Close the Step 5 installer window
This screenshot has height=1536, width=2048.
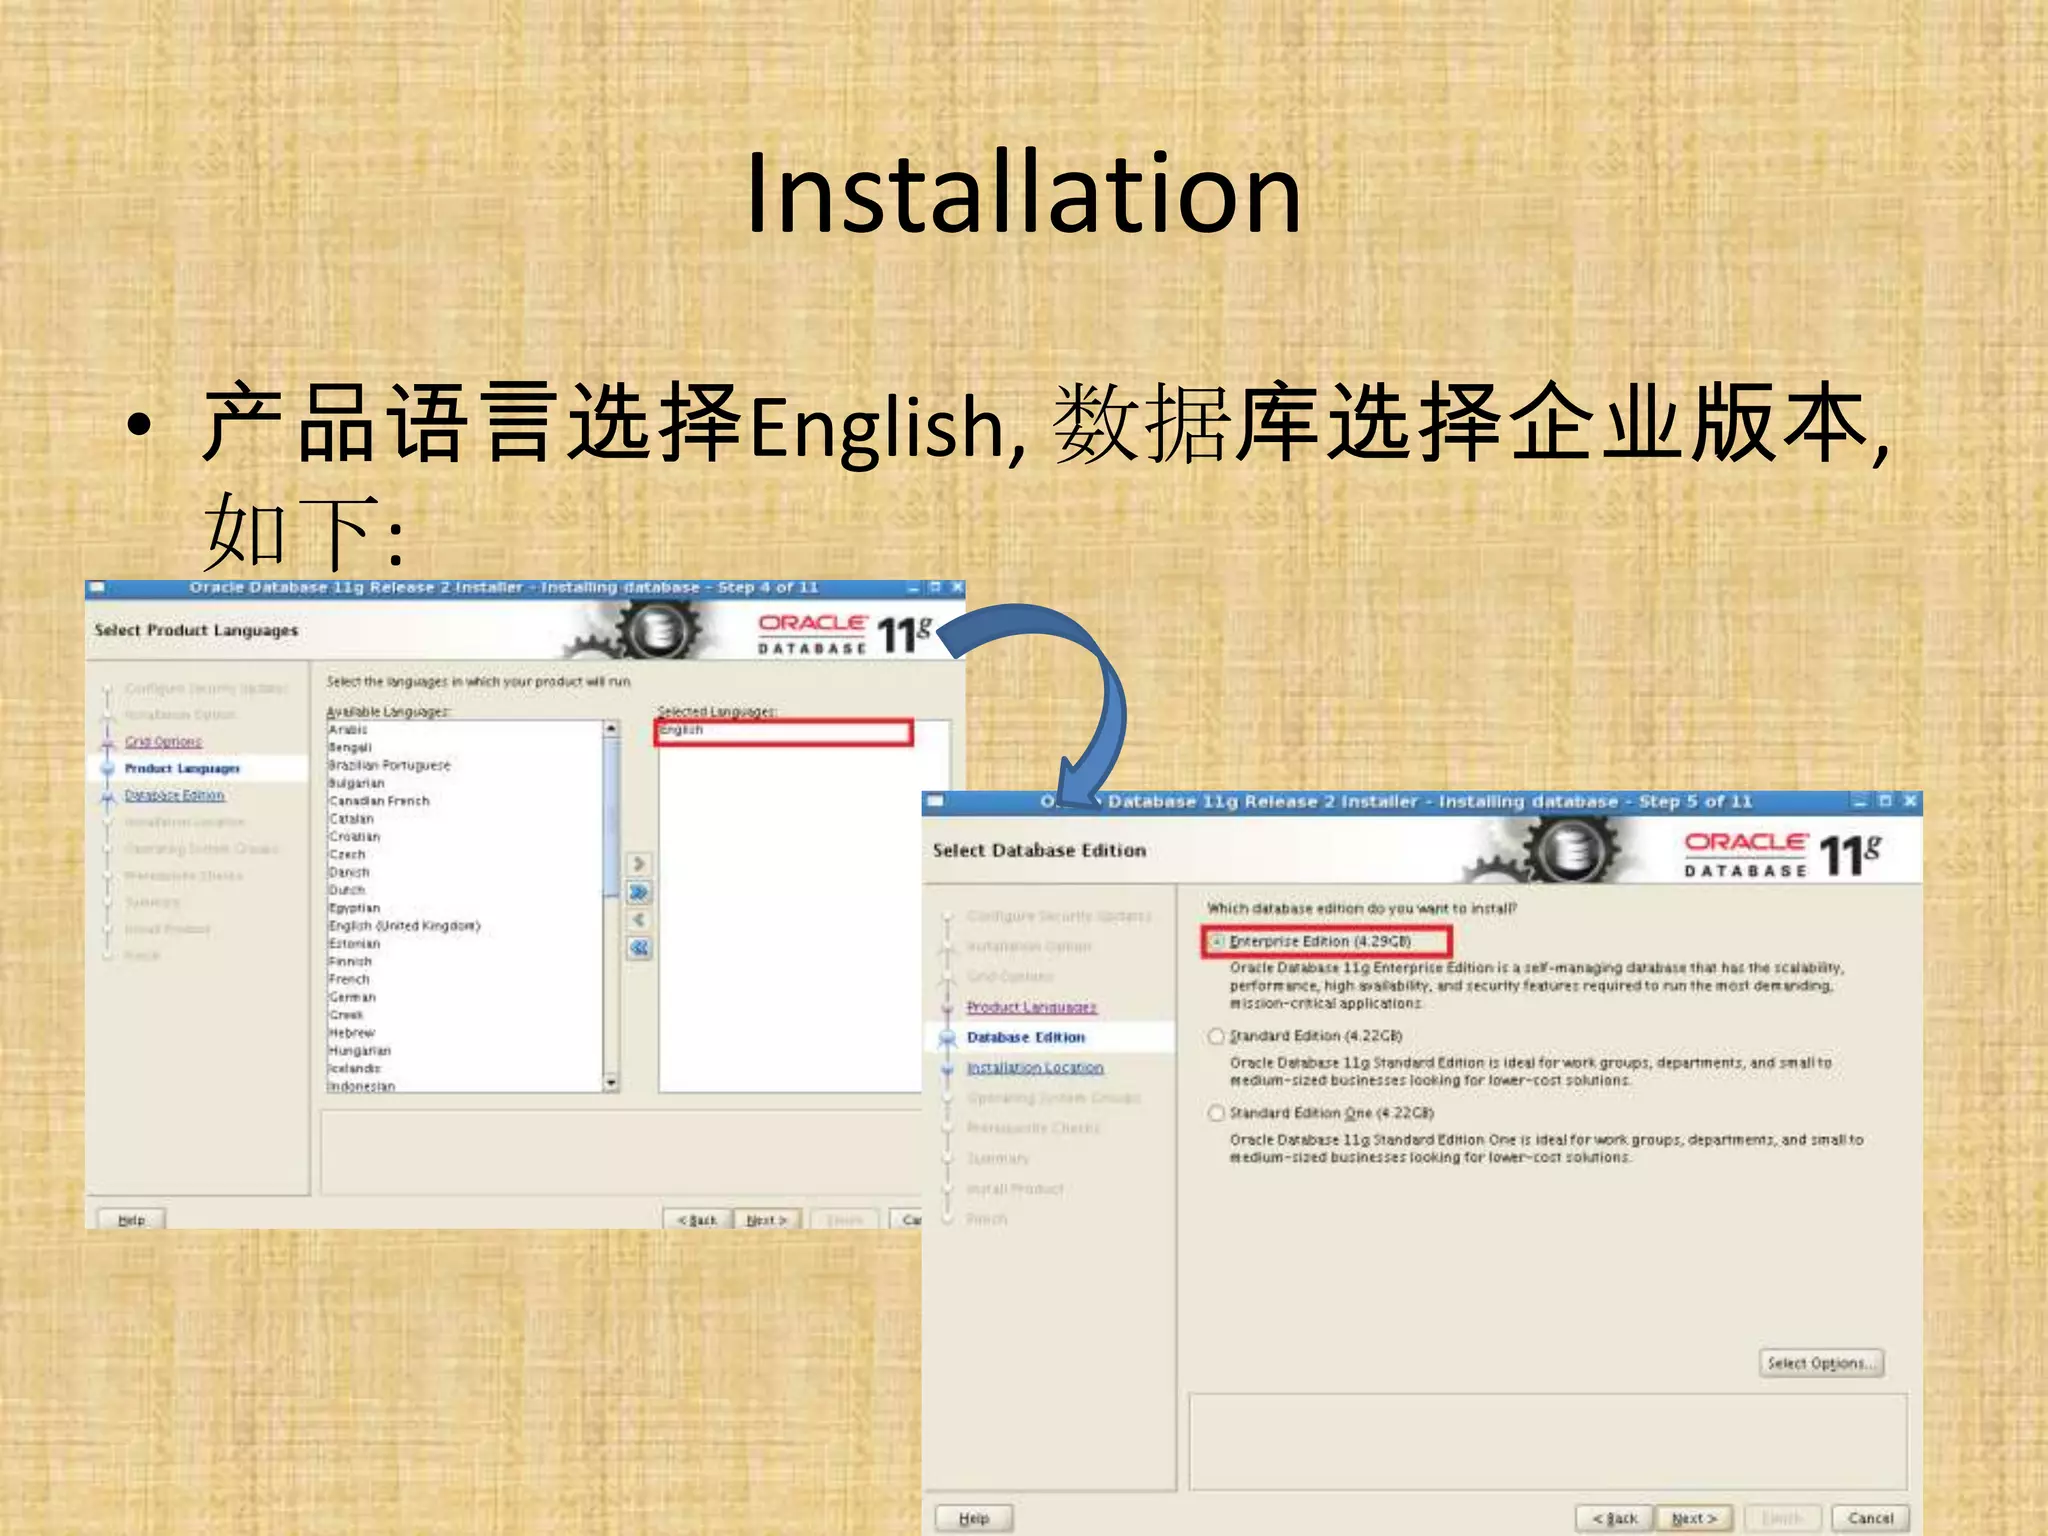click(1910, 801)
